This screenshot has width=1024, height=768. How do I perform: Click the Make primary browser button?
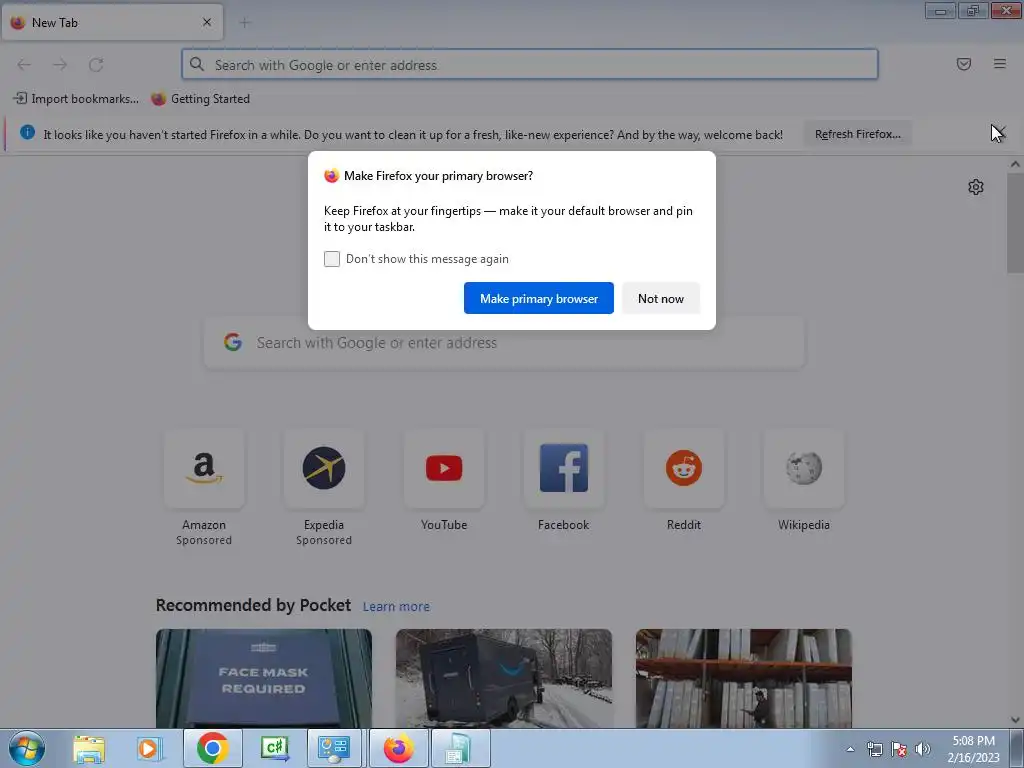[539, 298]
